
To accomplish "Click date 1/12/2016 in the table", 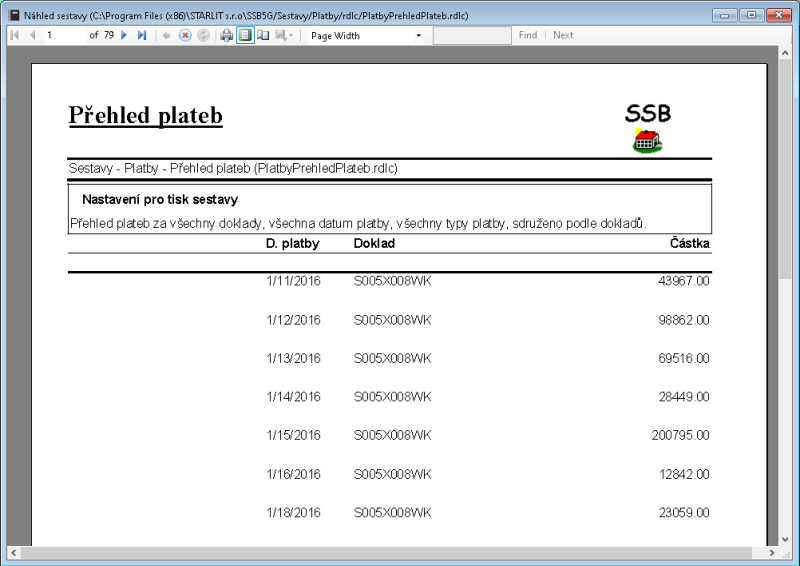I will pos(293,320).
